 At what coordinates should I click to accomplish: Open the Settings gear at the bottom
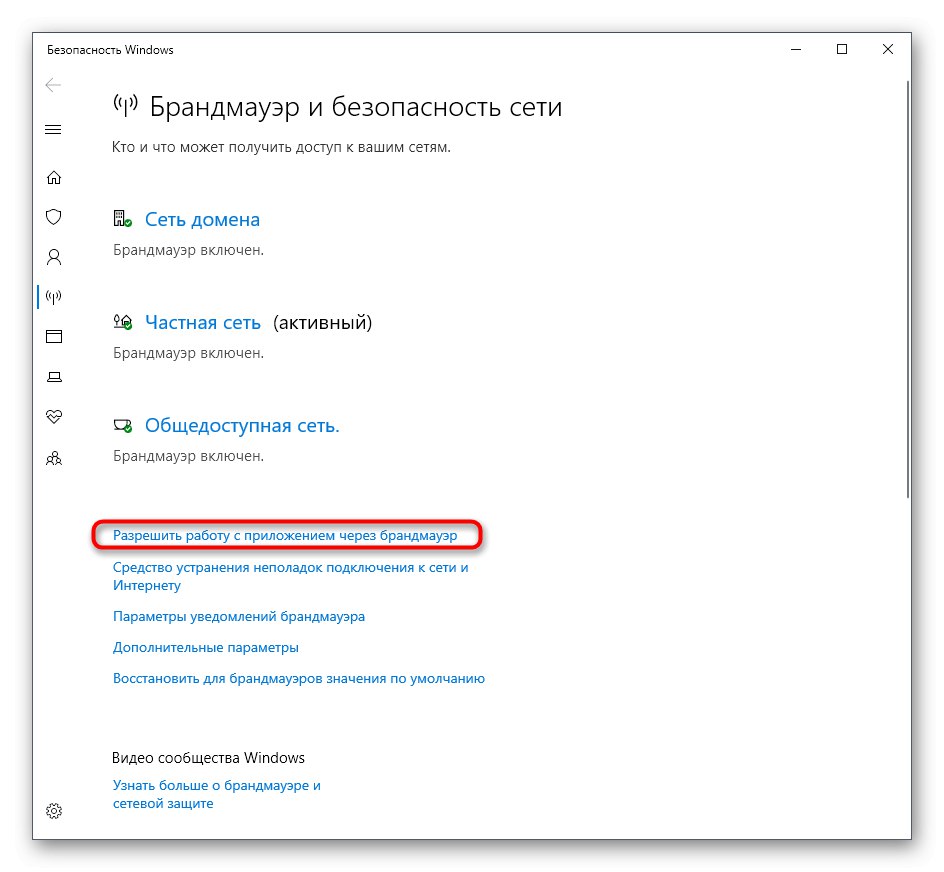[x=53, y=812]
